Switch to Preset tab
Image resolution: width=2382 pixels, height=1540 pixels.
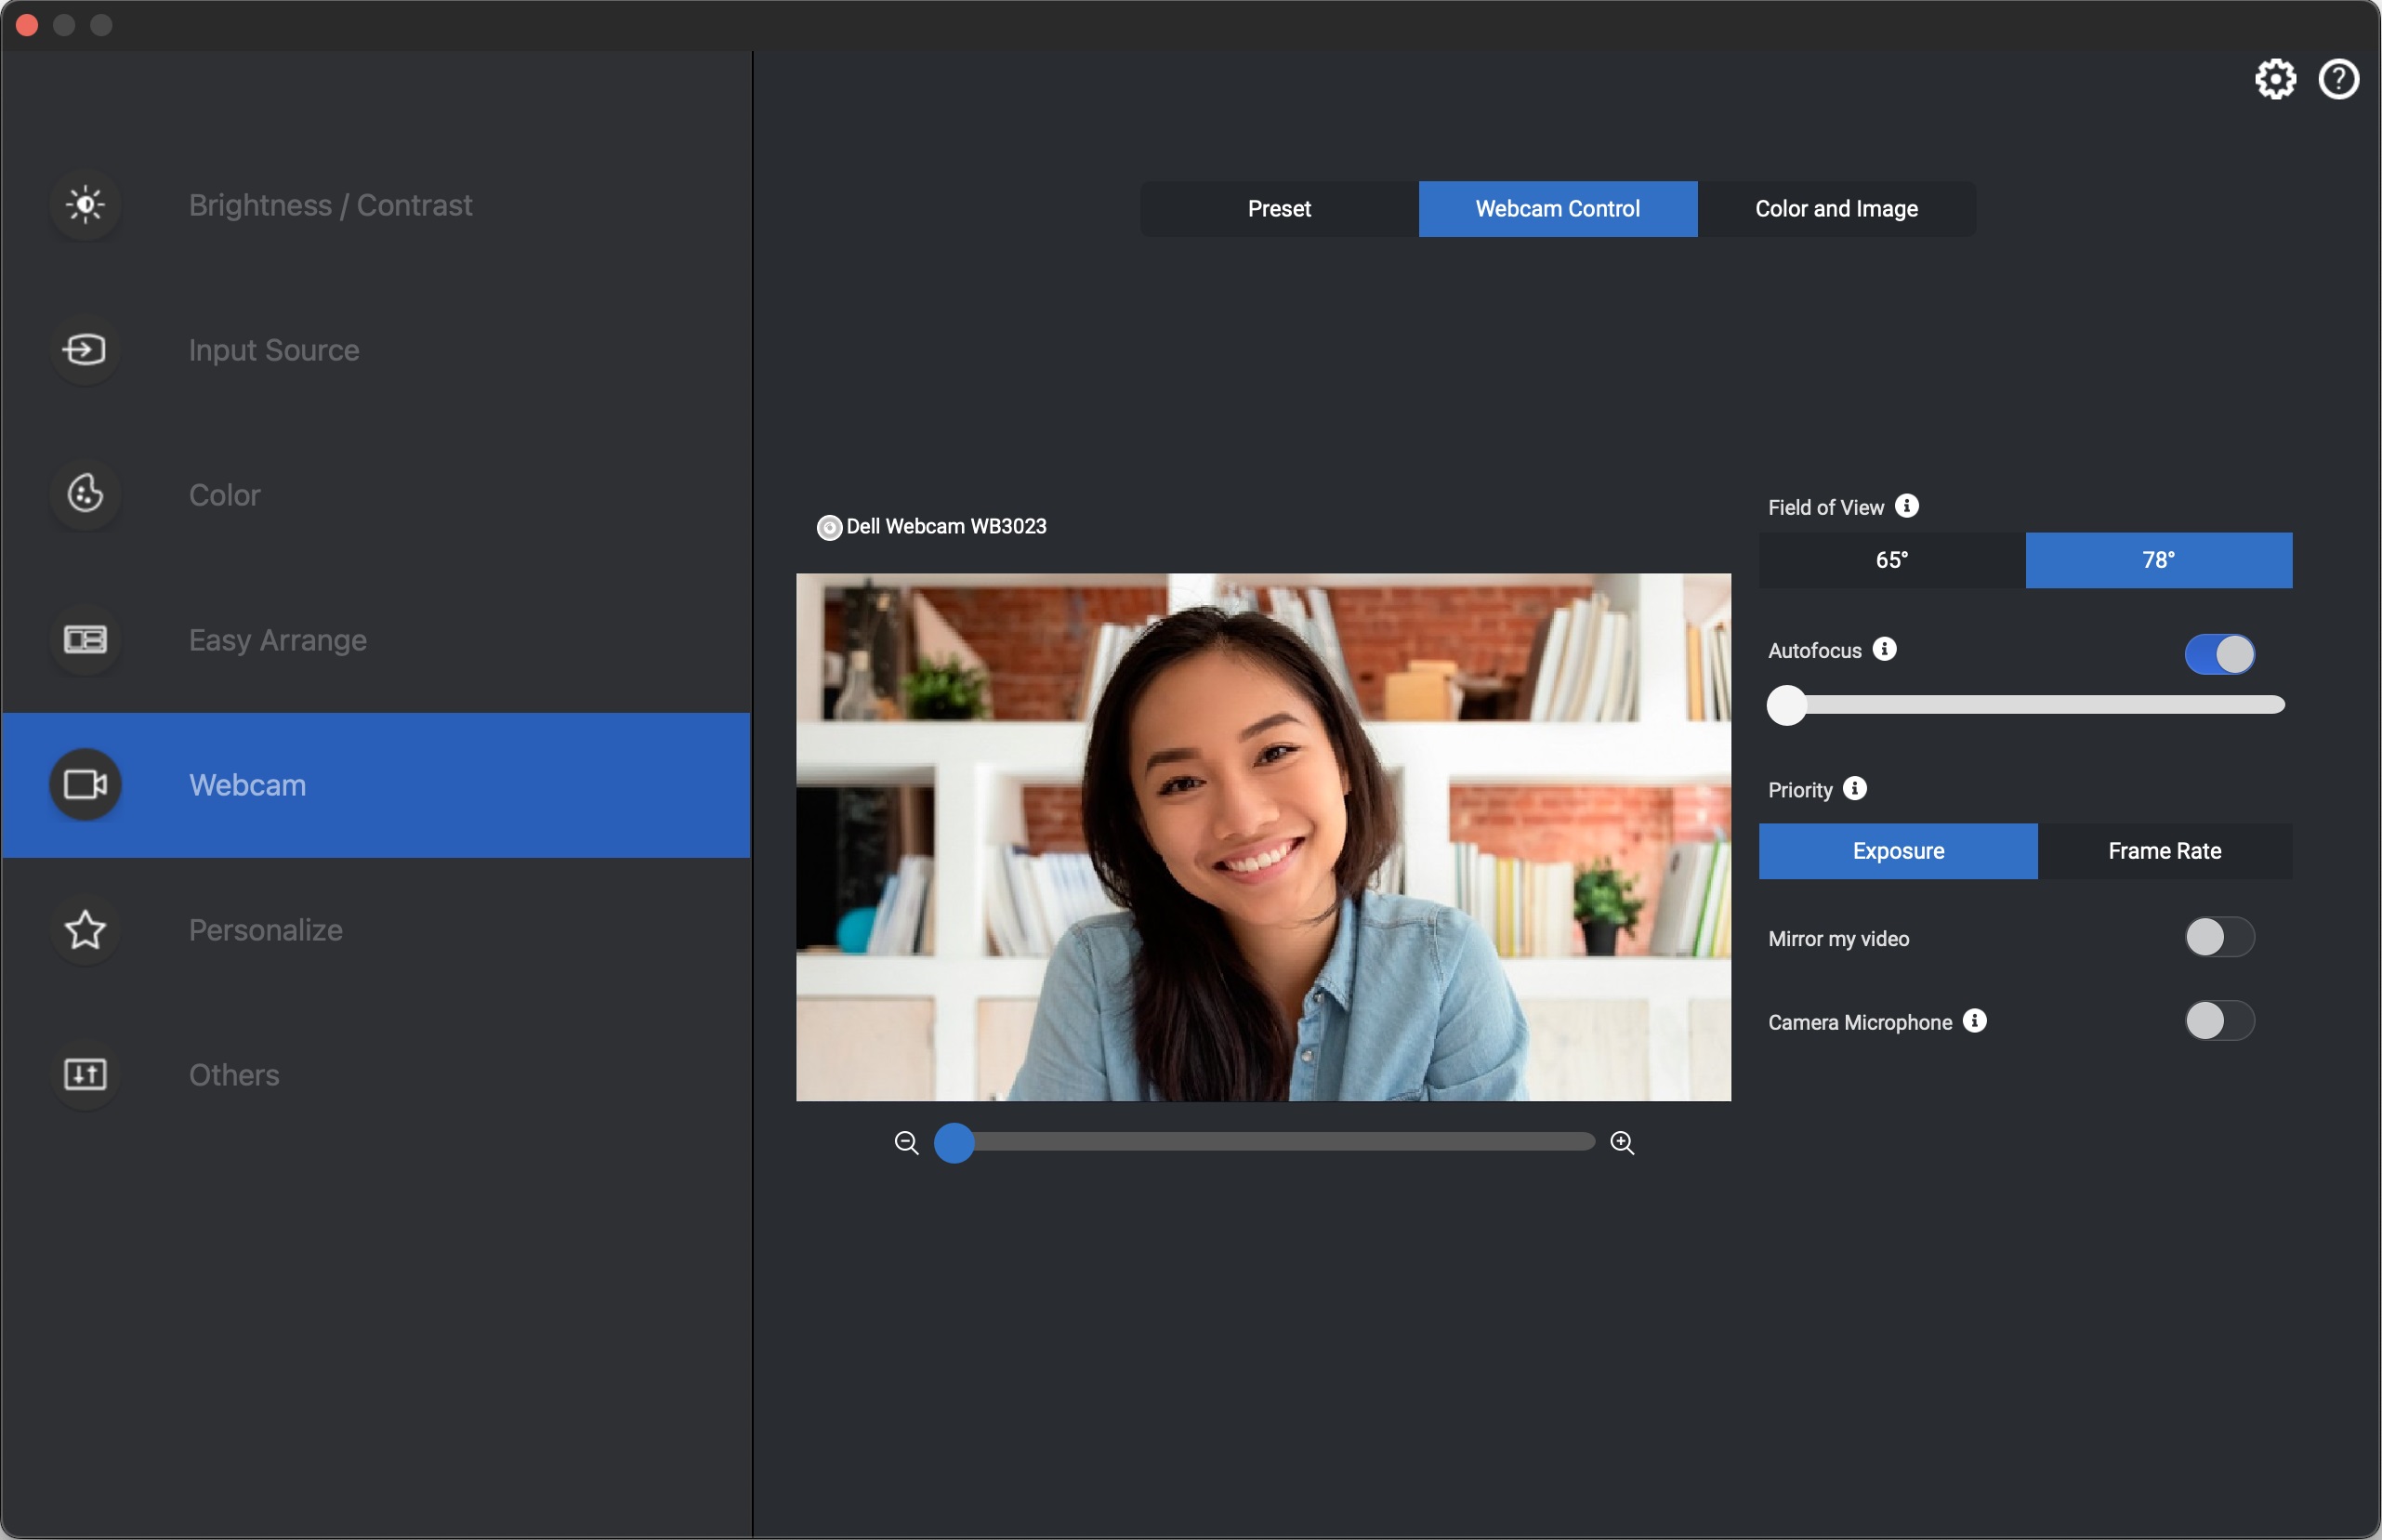(x=1280, y=206)
